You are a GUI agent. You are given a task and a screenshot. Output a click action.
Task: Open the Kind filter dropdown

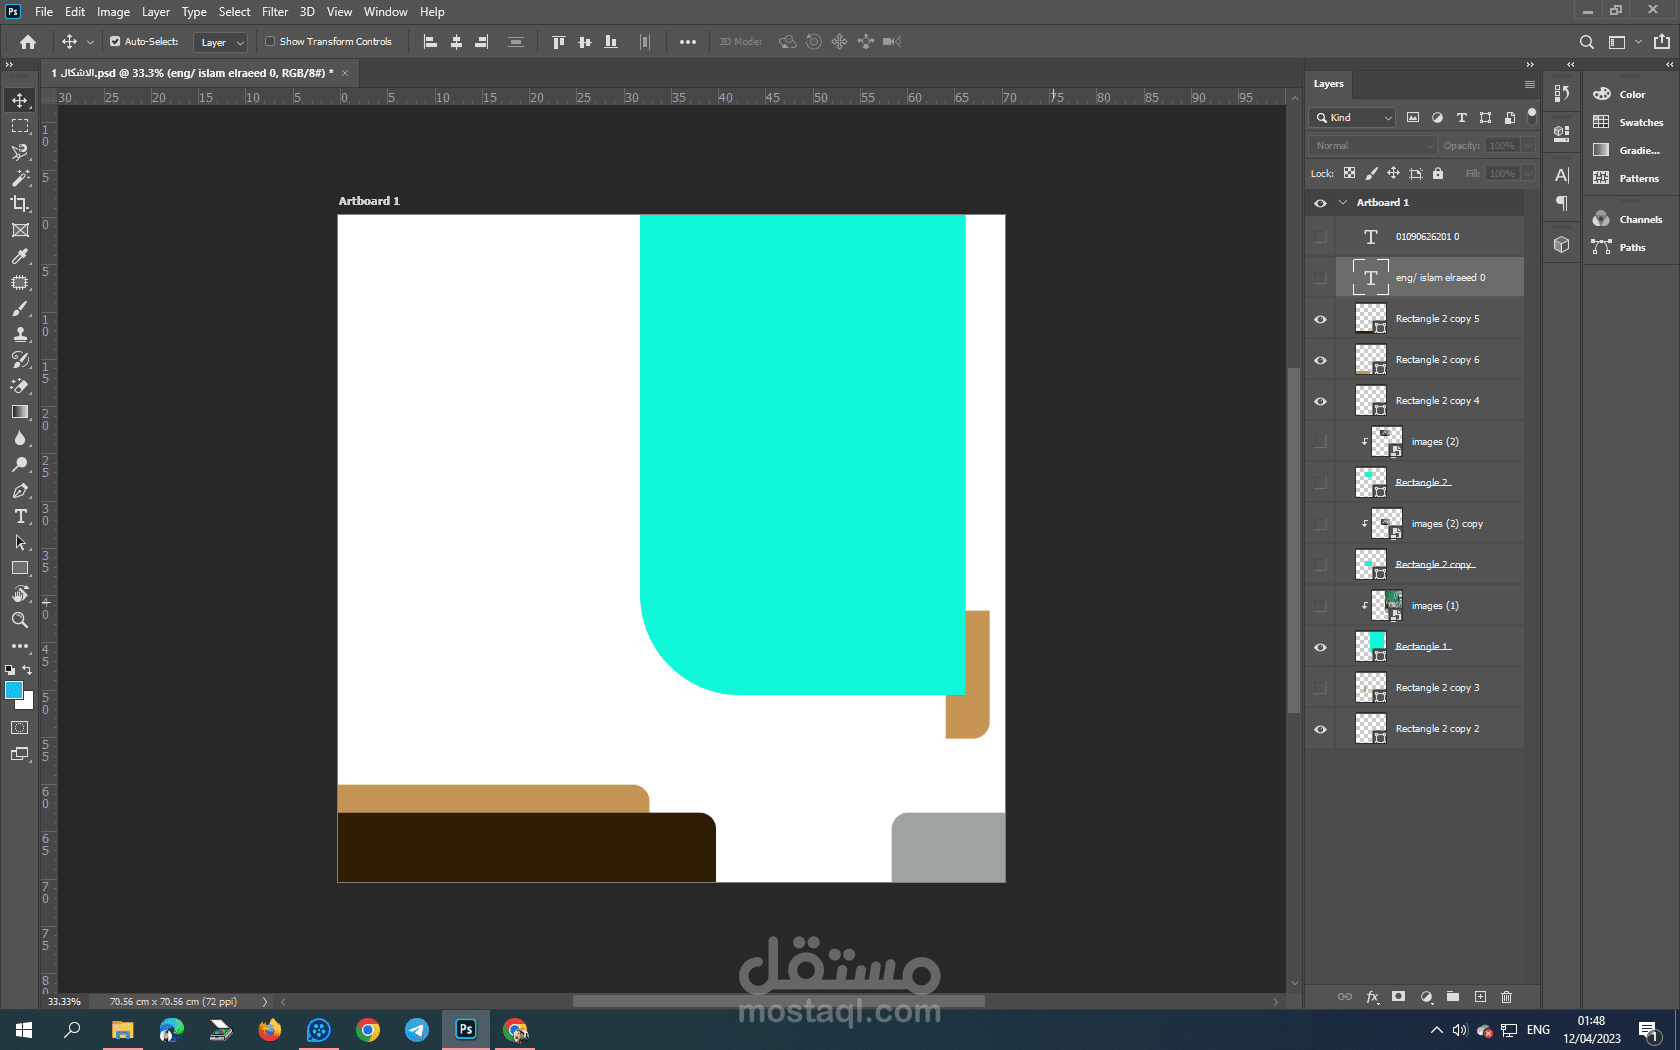(x=1352, y=117)
